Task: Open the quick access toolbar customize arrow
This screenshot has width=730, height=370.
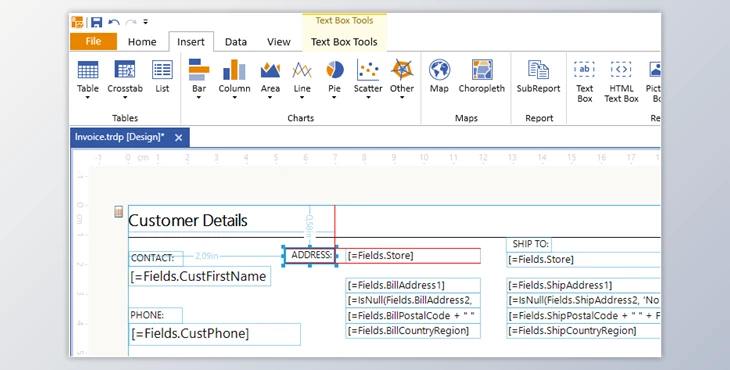Action: point(145,22)
